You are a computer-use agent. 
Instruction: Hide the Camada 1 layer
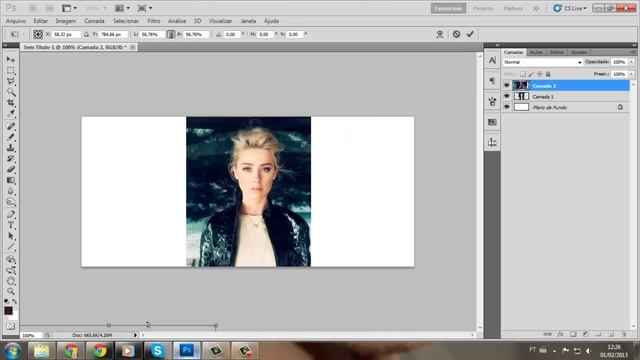507,96
